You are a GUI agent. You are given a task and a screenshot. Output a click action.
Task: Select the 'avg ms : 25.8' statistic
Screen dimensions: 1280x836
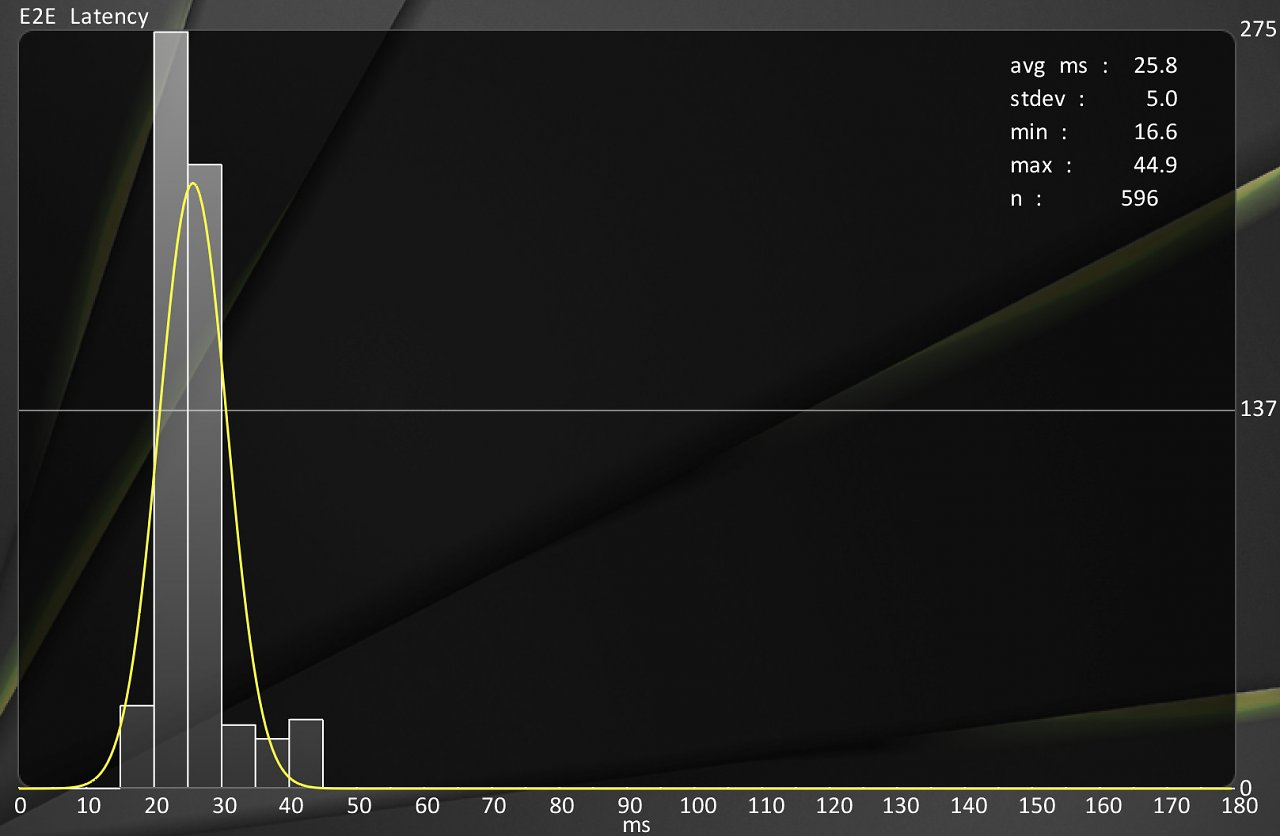(1094, 66)
